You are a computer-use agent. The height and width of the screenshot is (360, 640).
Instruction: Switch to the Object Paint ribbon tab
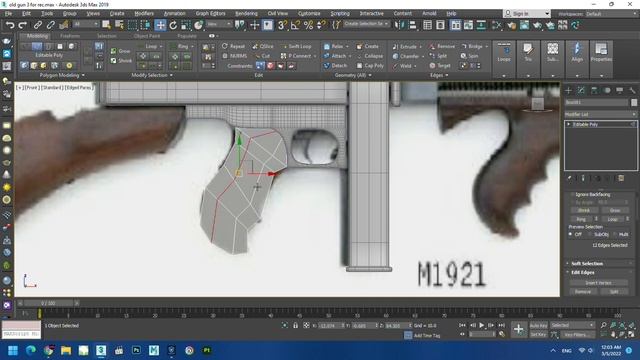click(147, 36)
